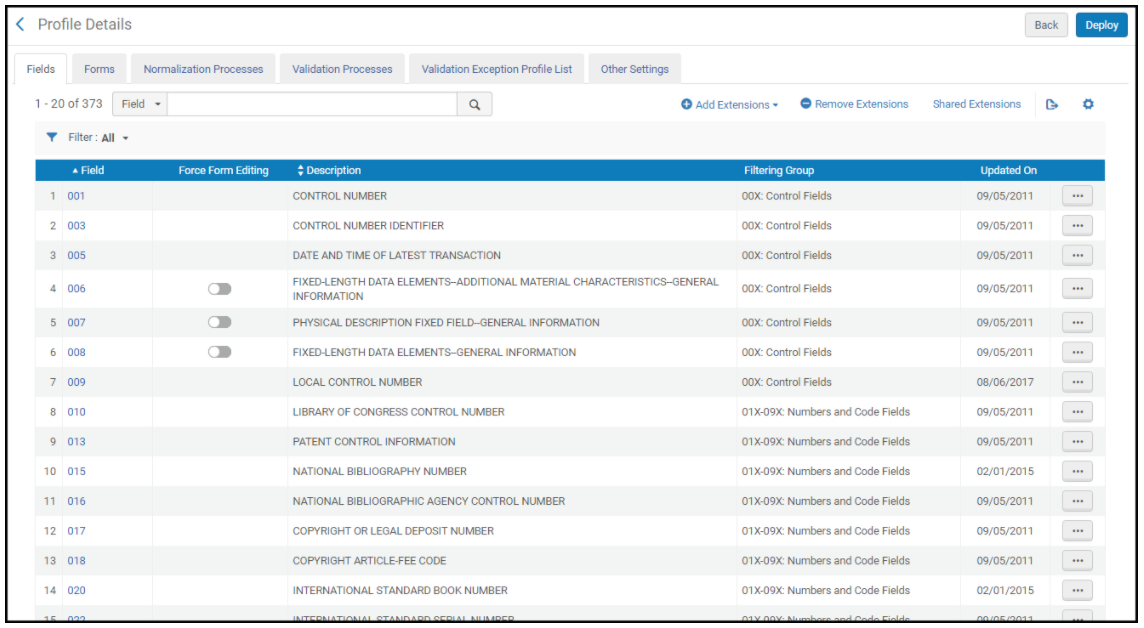Open row actions menu for field 020
The width and height of the screenshot is (1144, 628).
[1078, 591]
